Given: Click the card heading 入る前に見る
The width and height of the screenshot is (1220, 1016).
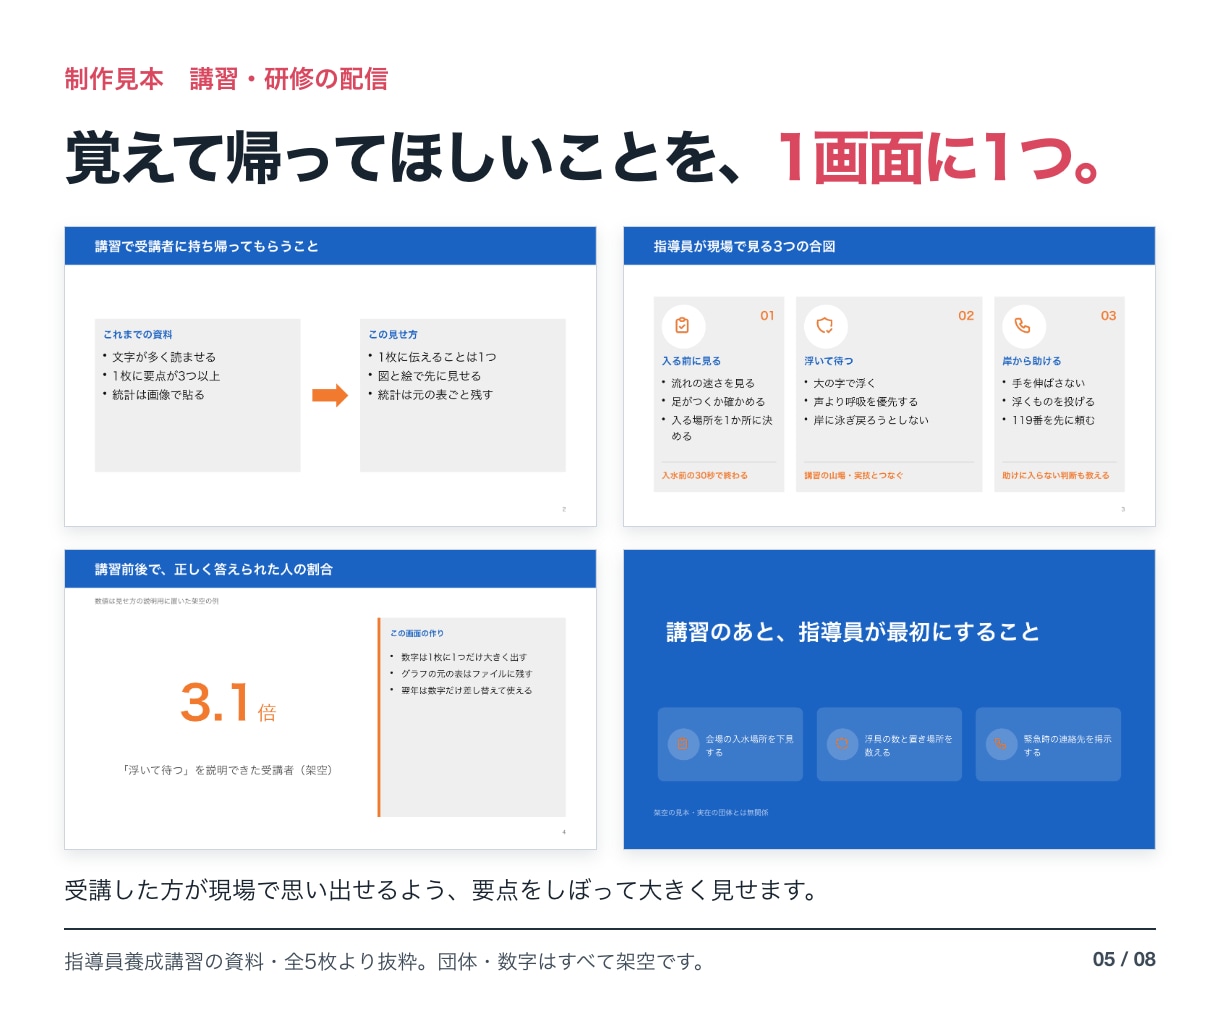Looking at the screenshot, I should pyautogui.click(x=691, y=361).
